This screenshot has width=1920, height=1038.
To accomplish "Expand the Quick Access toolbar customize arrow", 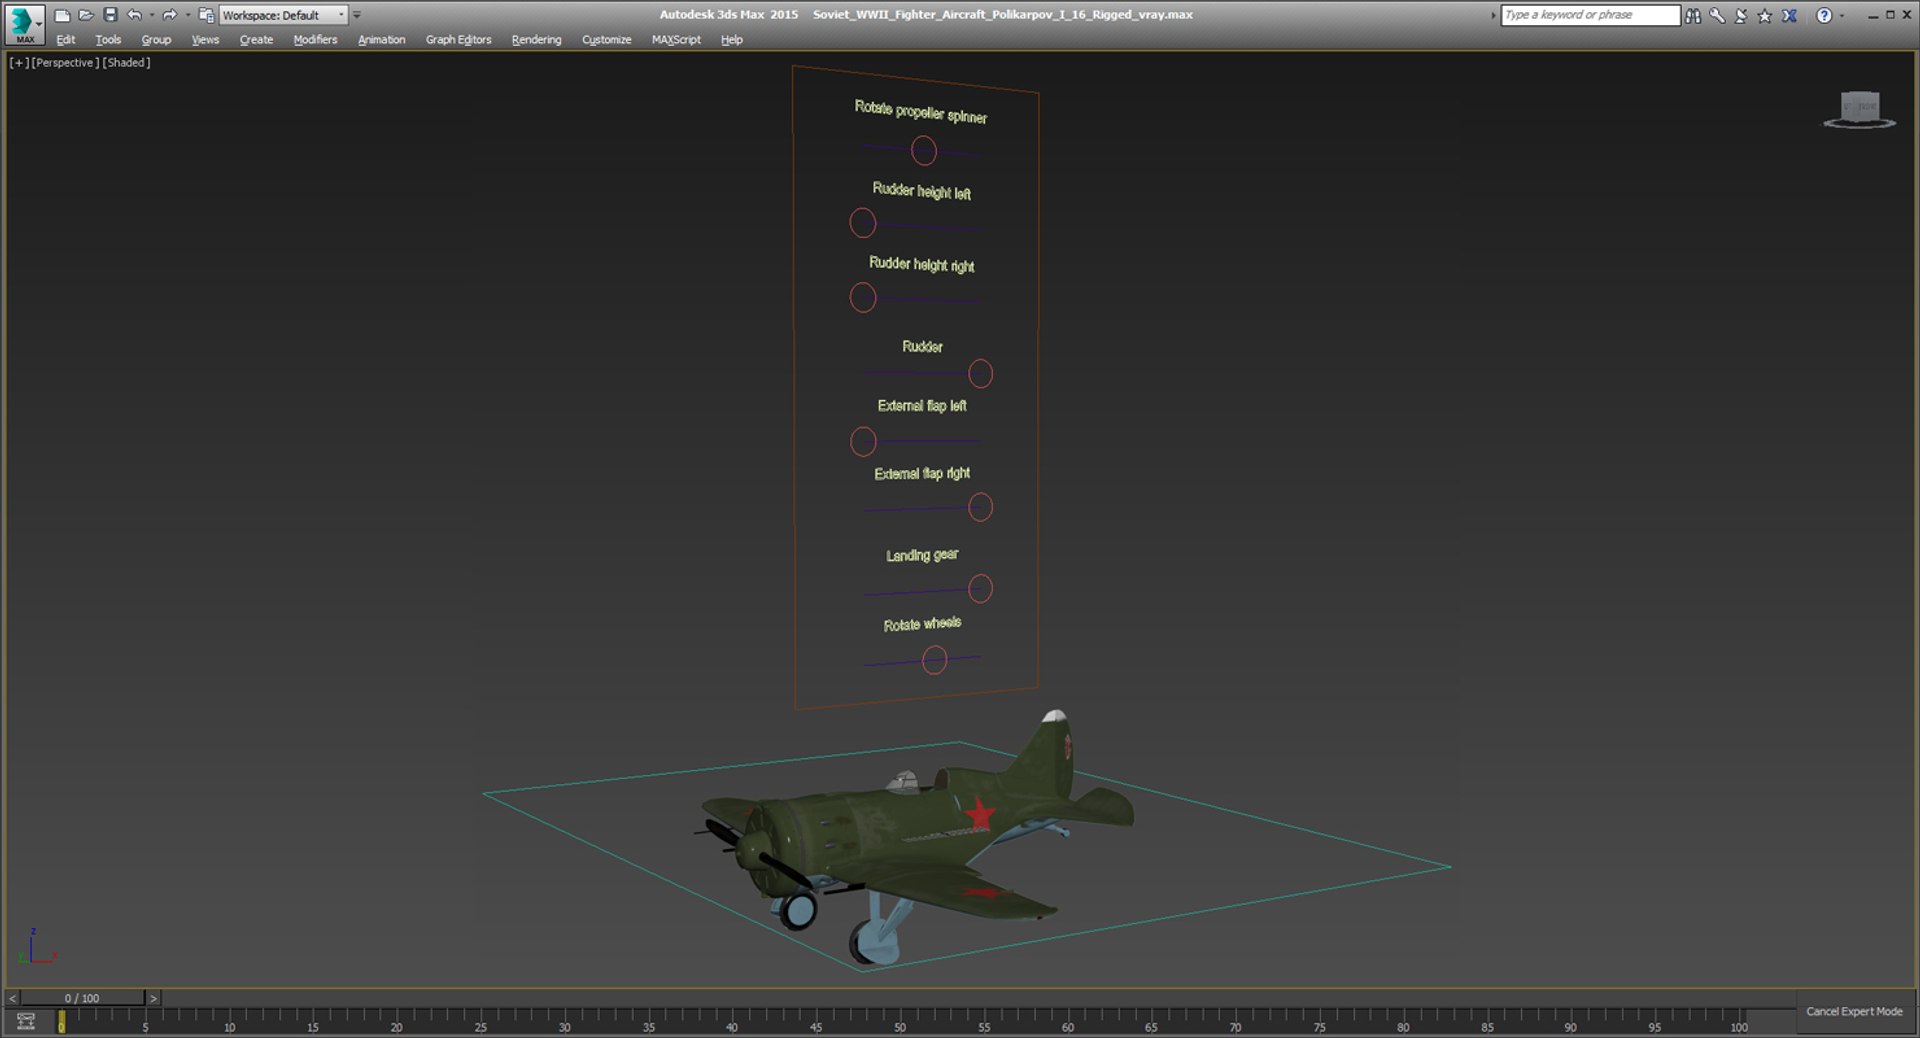I will coord(357,15).
